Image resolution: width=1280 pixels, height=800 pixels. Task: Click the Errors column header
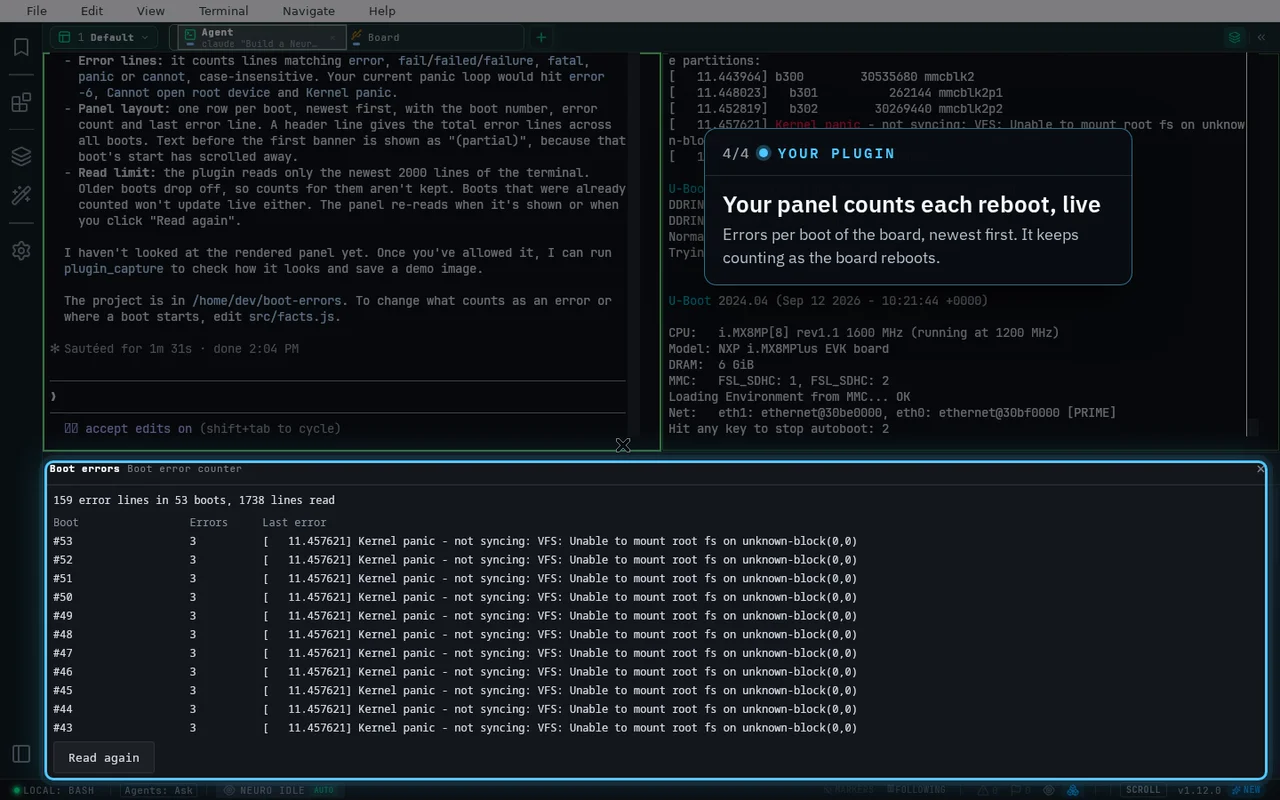click(x=209, y=522)
